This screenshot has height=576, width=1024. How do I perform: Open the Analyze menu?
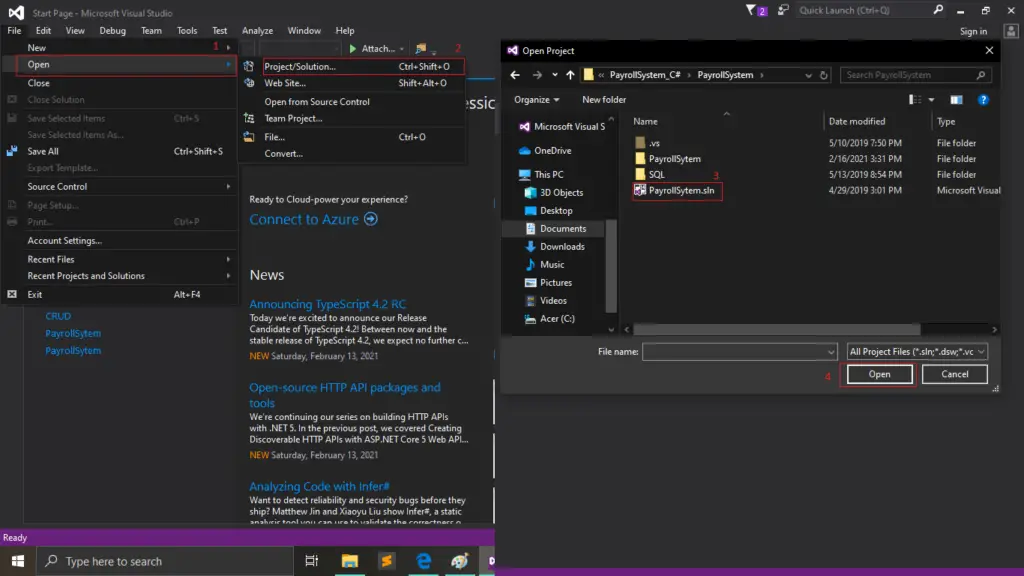pyautogui.click(x=257, y=30)
